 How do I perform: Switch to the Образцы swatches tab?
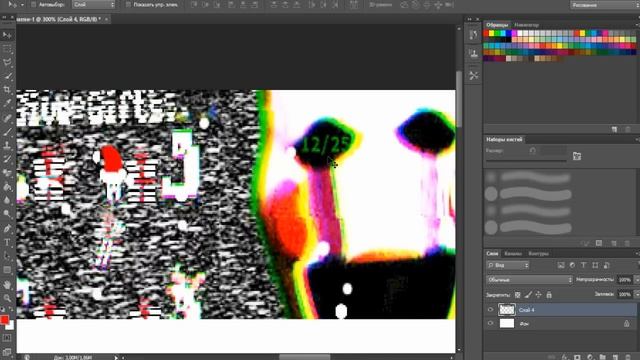coord(497,25)
